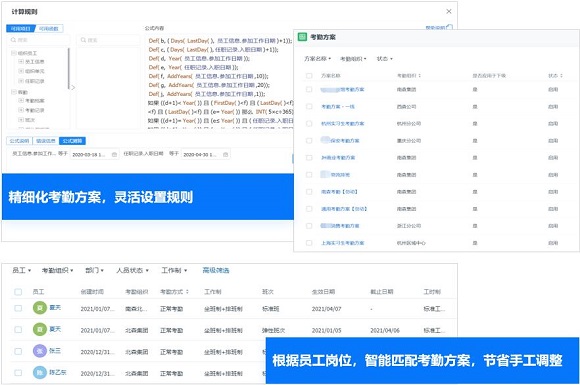
Task: Tick the checkbox for 杭州实习生考勤方案 row
Action: [x=309, y=124]
